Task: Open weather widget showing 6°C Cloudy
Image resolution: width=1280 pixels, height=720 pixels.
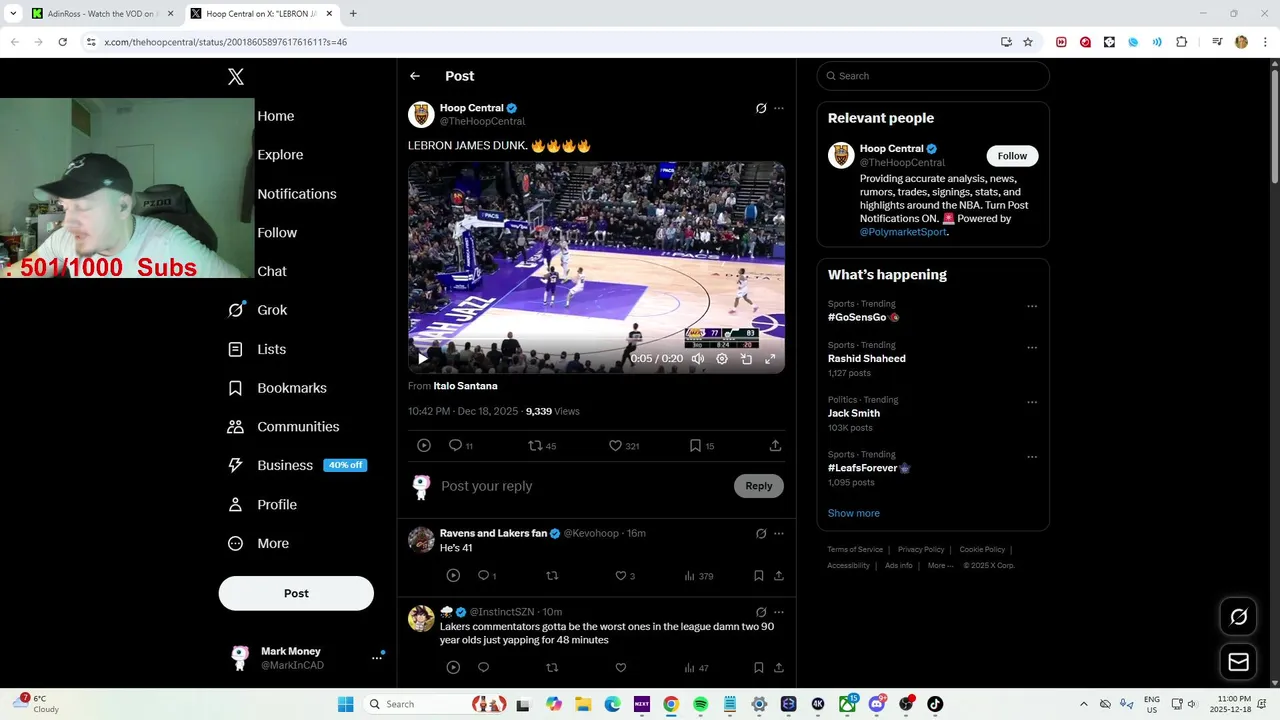Action: pyautogui.click(x=36, y=704)
